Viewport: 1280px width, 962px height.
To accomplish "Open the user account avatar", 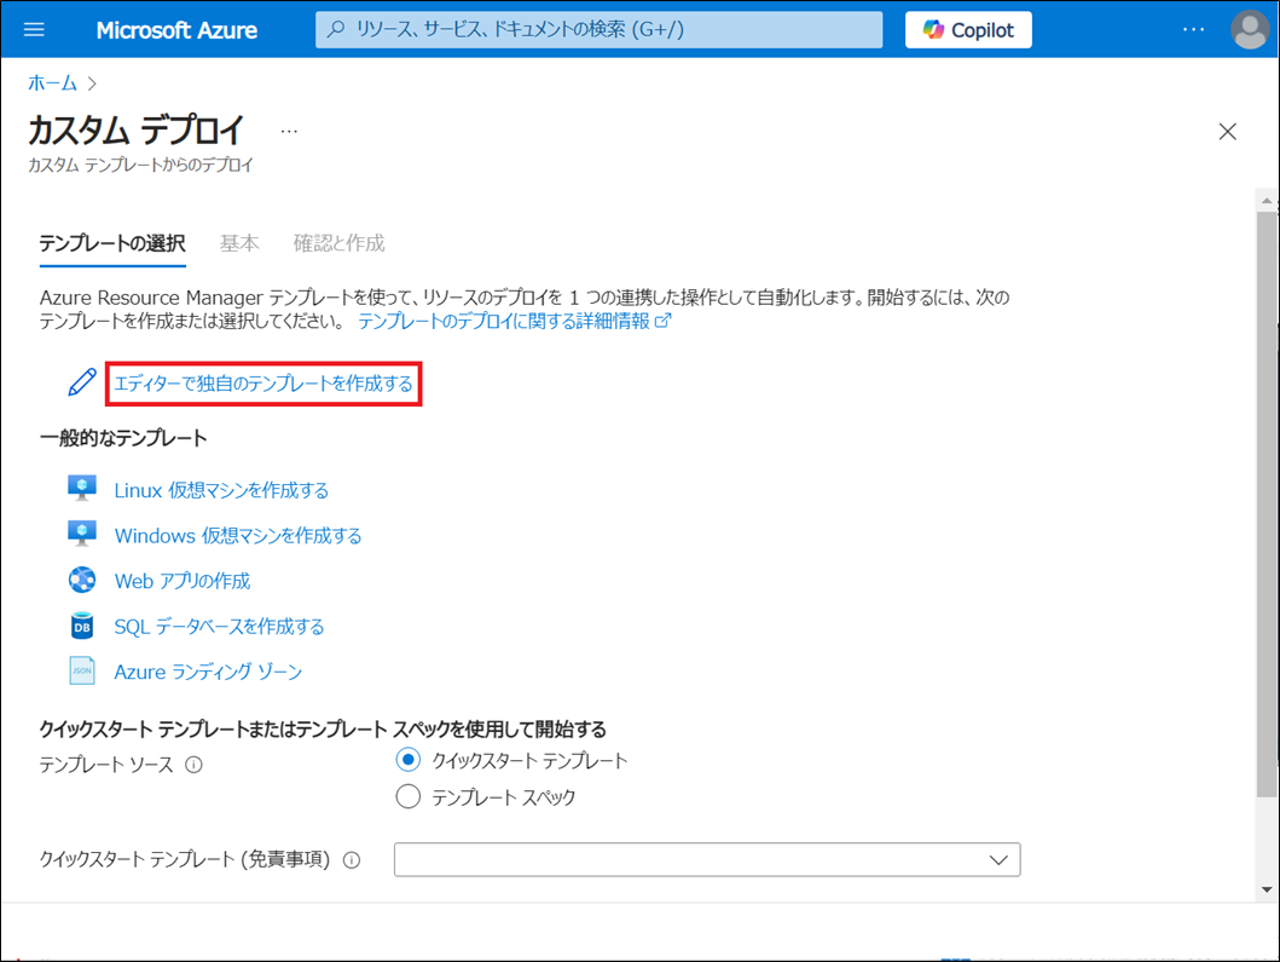I will (x=1249, y=30).
